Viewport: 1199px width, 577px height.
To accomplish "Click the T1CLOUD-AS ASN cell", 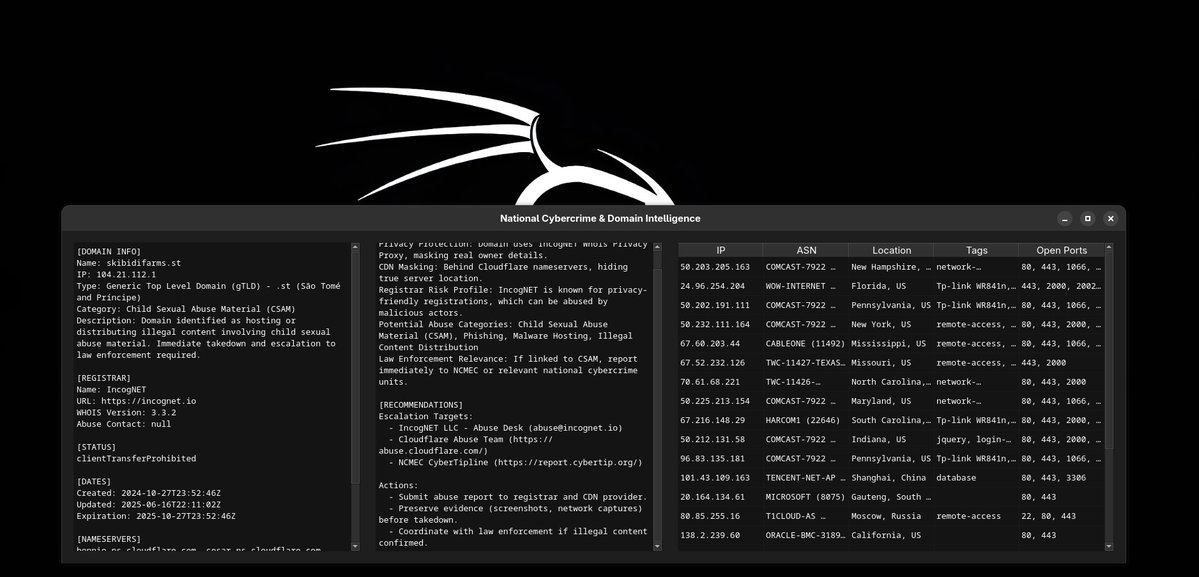I will point(806,516).
